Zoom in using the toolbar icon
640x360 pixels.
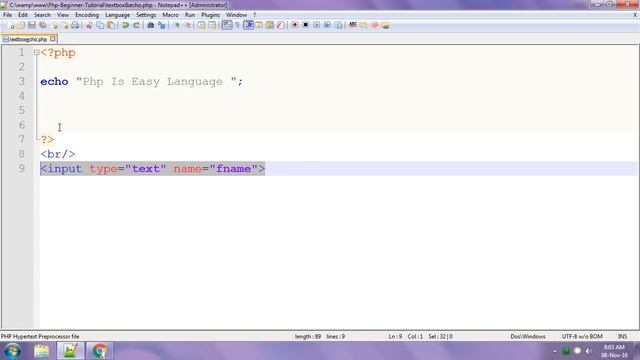177,25
